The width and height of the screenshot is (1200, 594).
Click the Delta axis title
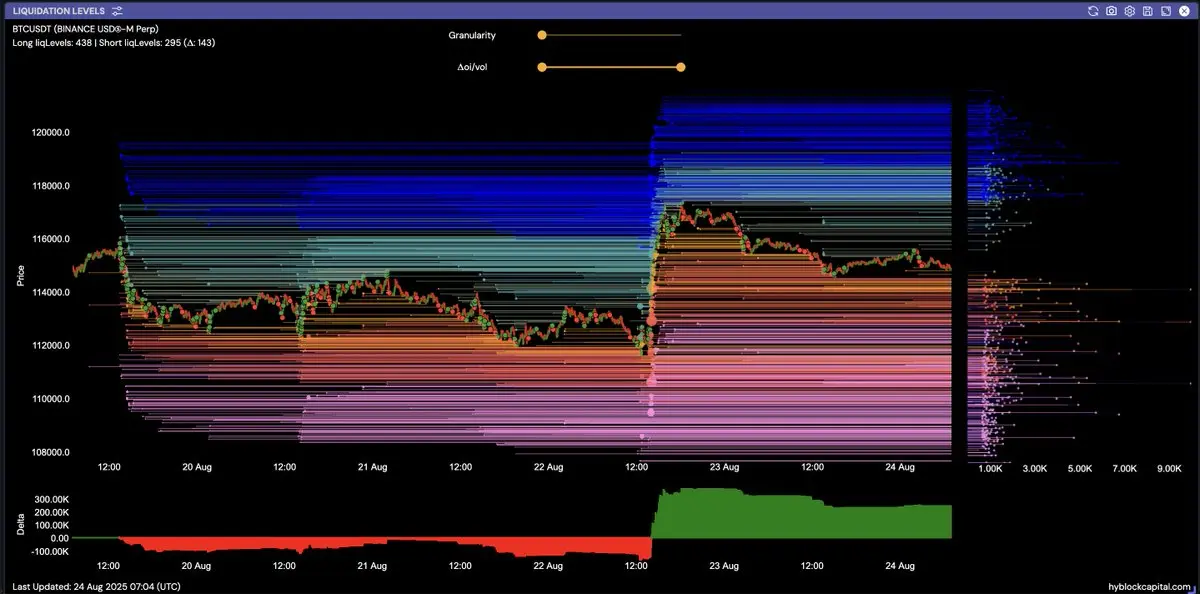pos(21,524)
